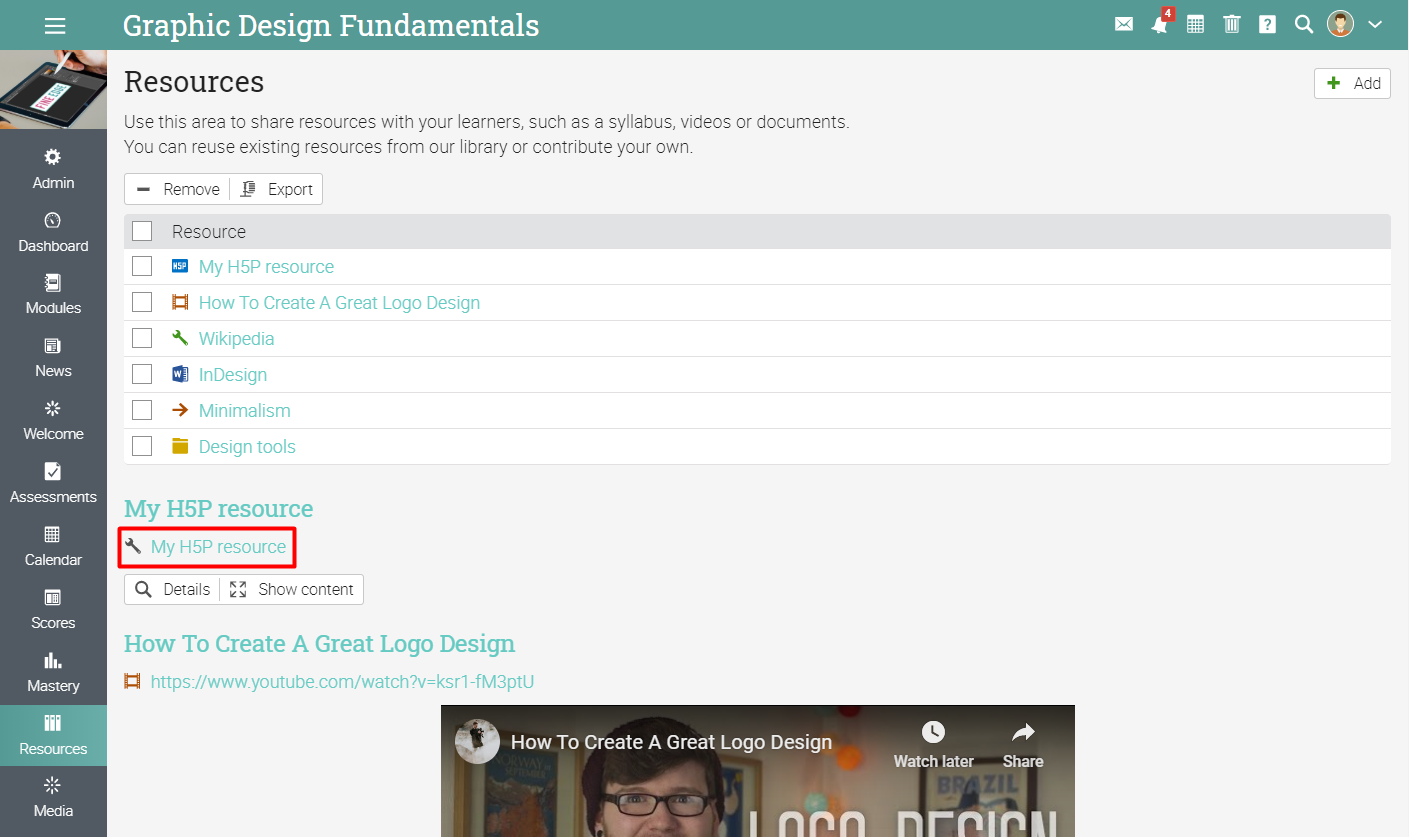Open Calendar in sidebar
1409x837 pixels.
pyautogui.click(x=53, y=546)
